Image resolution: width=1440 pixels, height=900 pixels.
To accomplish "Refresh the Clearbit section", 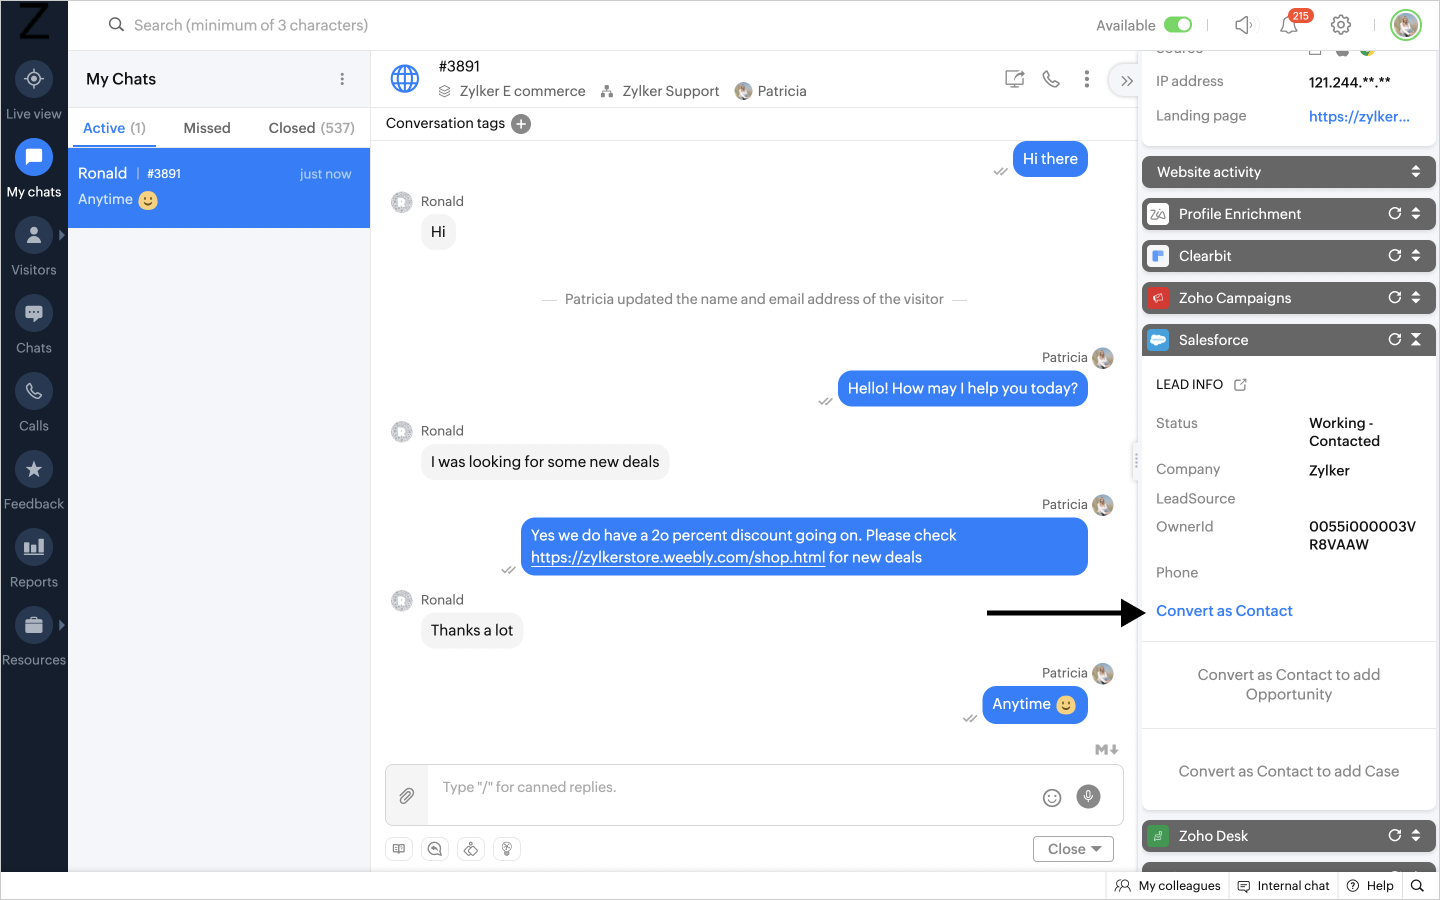I will point(1394,256).
